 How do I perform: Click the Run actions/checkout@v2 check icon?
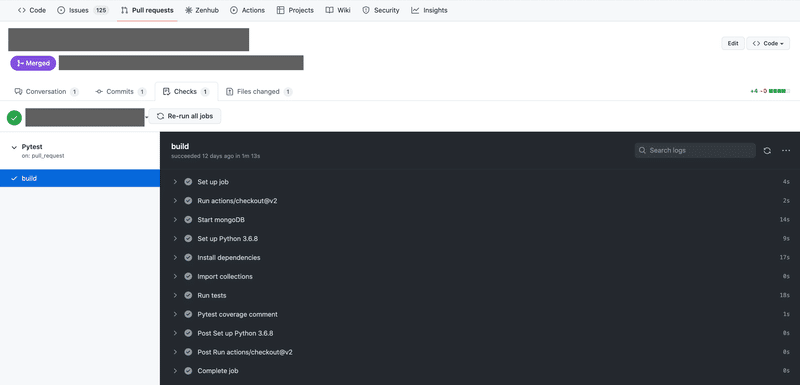[188, 201]
